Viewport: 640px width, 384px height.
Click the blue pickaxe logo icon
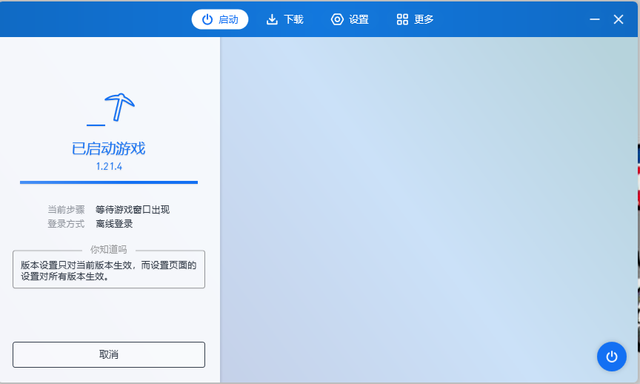click(x=111, y=109)
